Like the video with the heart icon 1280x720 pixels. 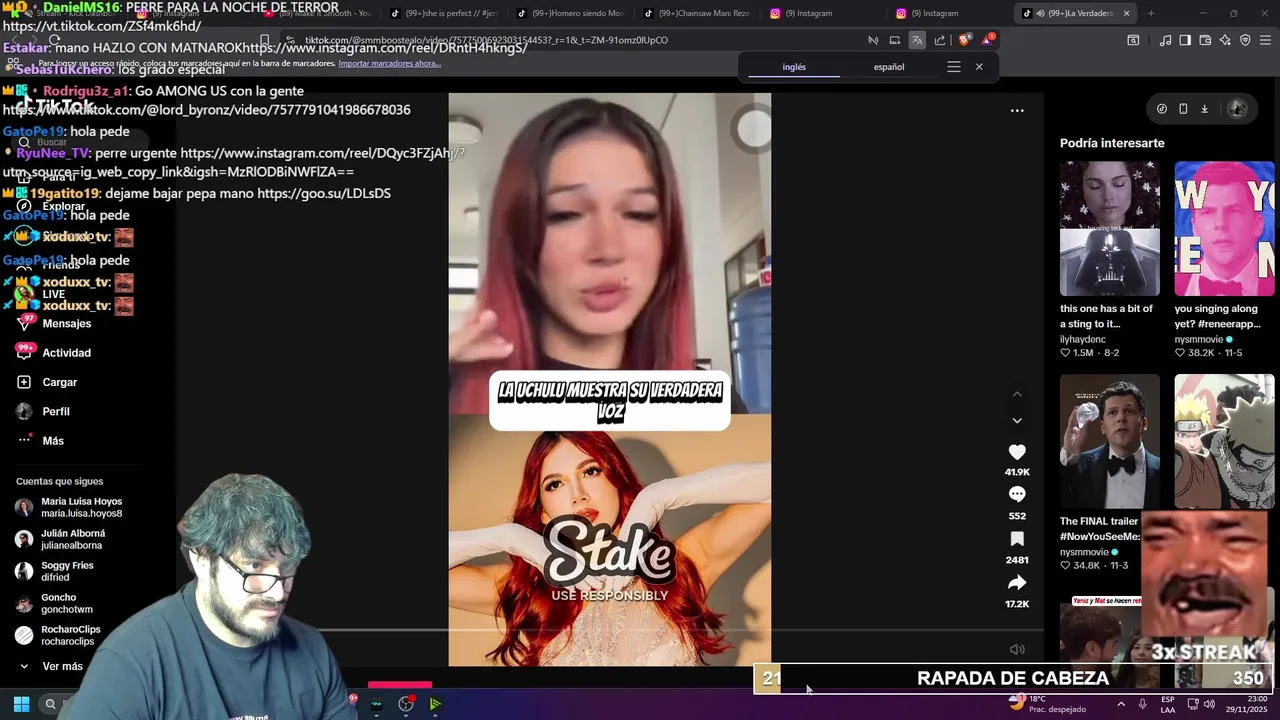(x=1017, y=452)
